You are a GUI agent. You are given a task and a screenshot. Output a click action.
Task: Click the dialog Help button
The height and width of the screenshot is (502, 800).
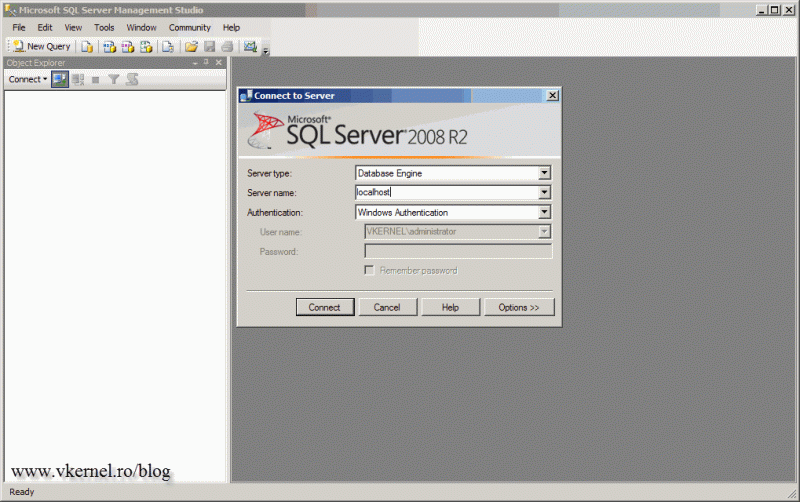tap(451, 307)
